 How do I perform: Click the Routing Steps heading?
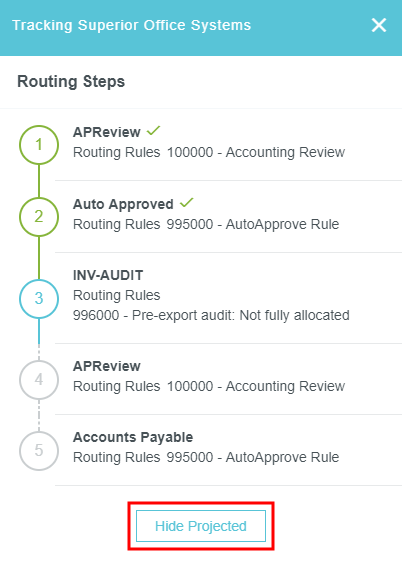(x=71, y=82)
